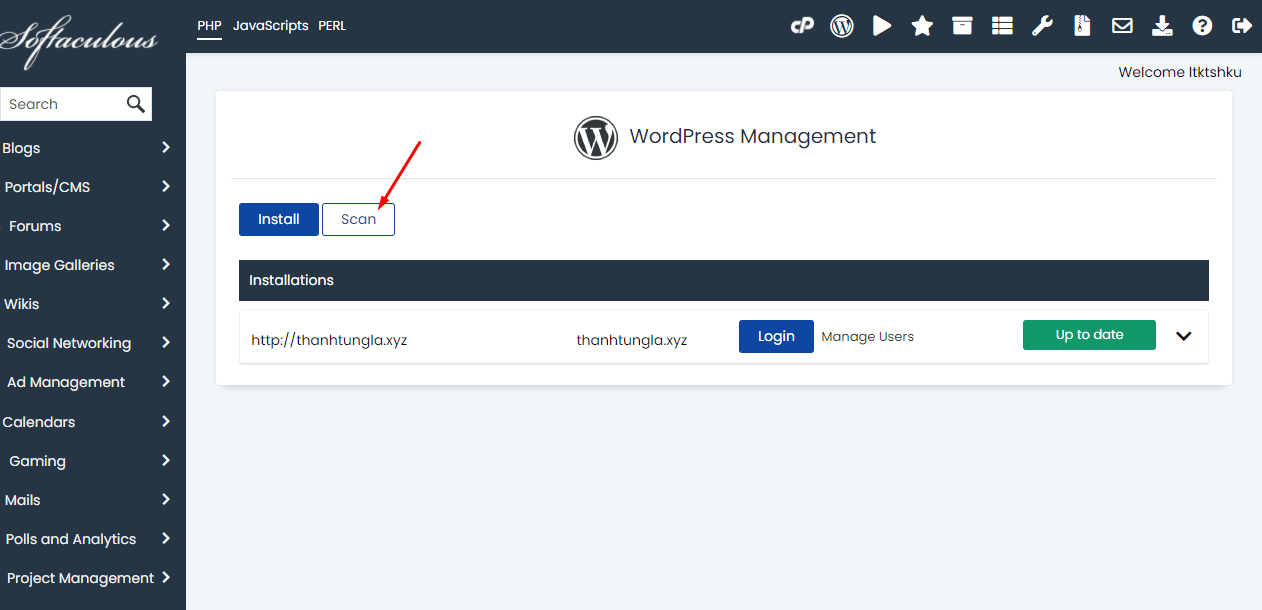The height and width of the screenshot is (610, 1262).
Task: Select Image Galleries in sidebar
Action: 59,265
